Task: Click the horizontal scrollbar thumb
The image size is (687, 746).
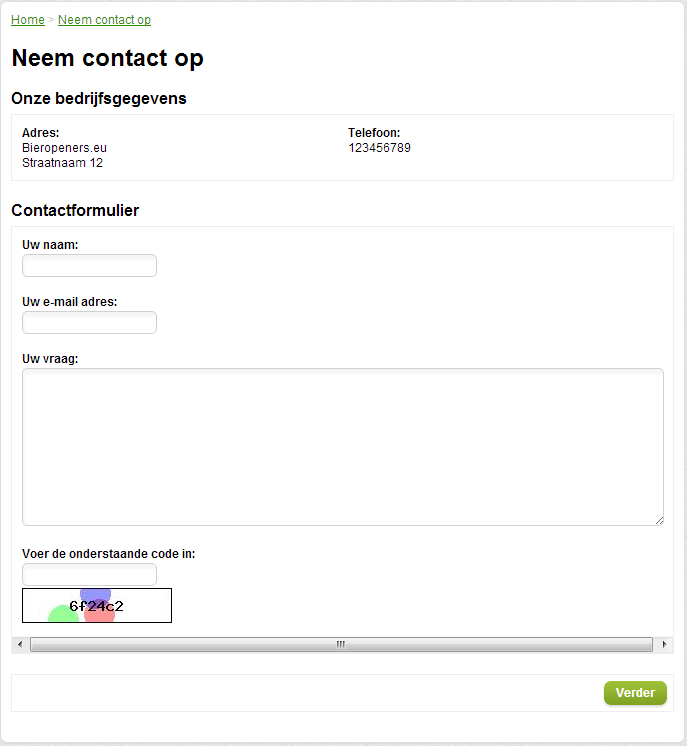Action: [340, 645]
